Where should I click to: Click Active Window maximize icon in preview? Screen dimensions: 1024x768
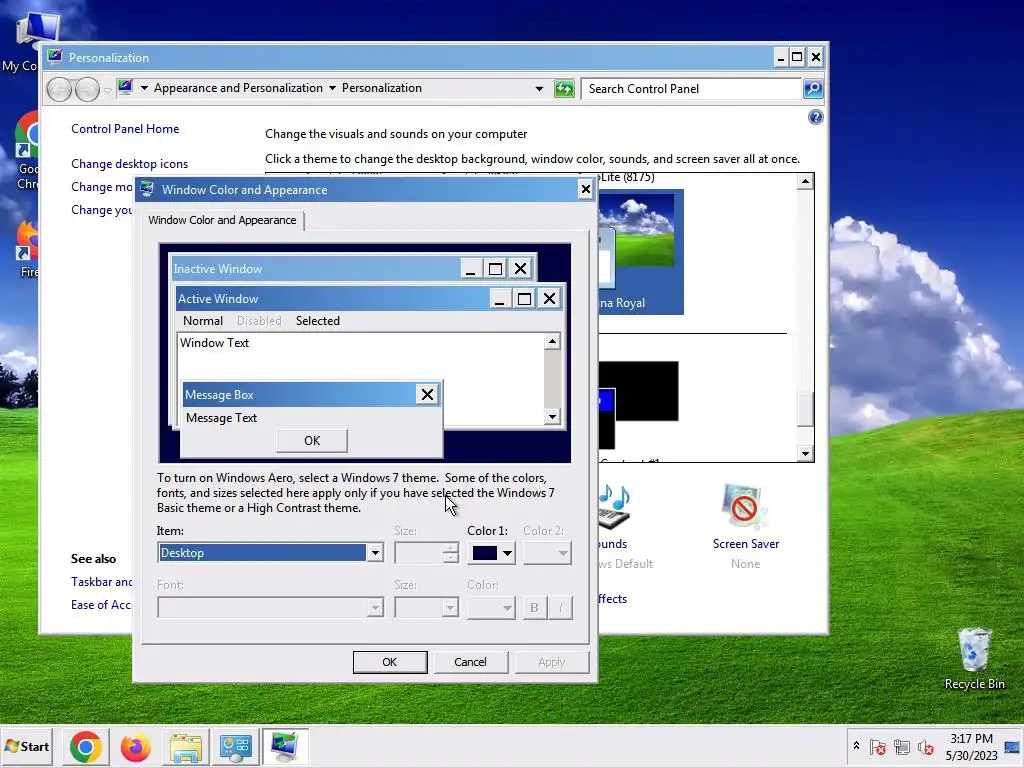(x=524, y=298)
